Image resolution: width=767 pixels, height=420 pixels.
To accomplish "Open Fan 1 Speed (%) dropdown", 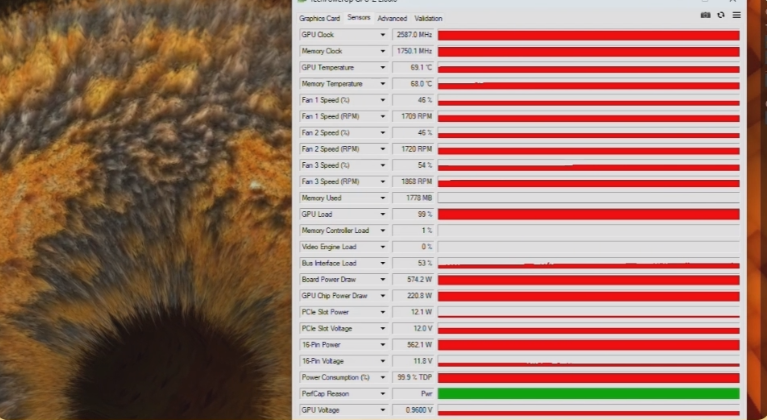I will (383, 100).
